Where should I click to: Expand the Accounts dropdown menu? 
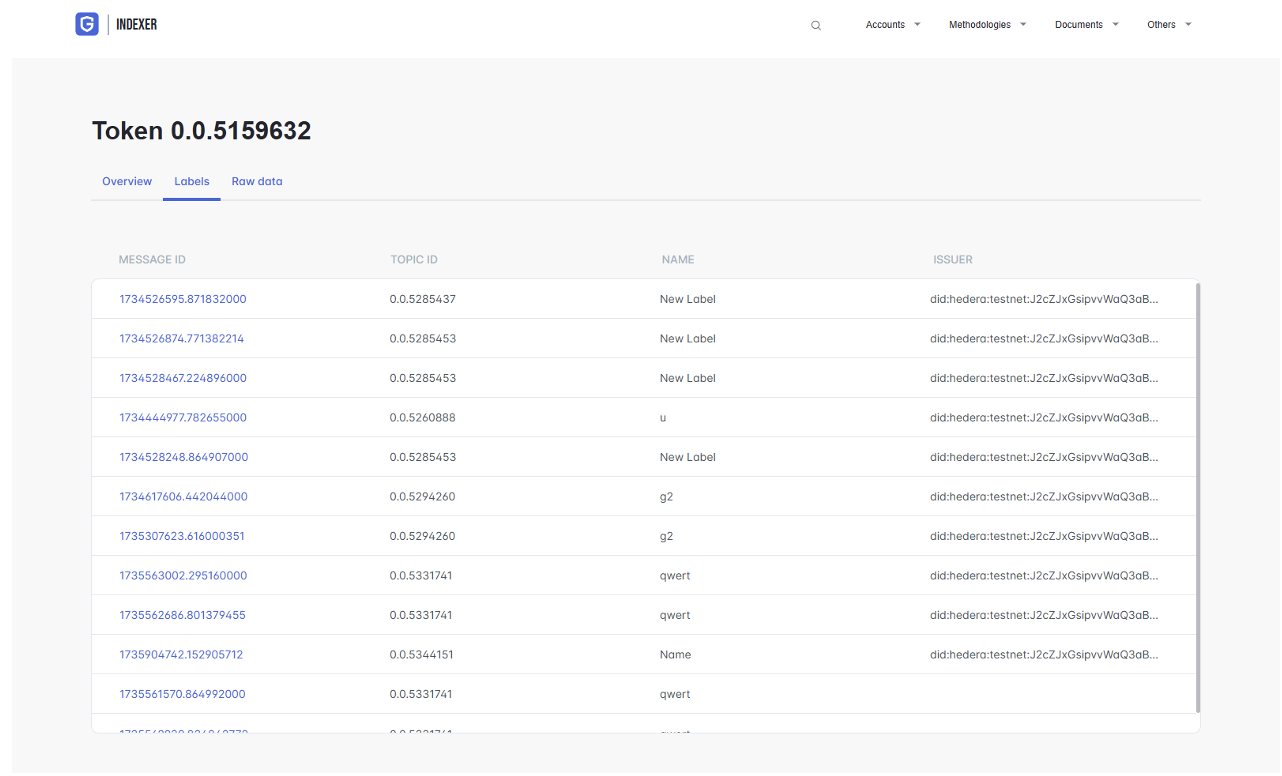pos(893,25)
